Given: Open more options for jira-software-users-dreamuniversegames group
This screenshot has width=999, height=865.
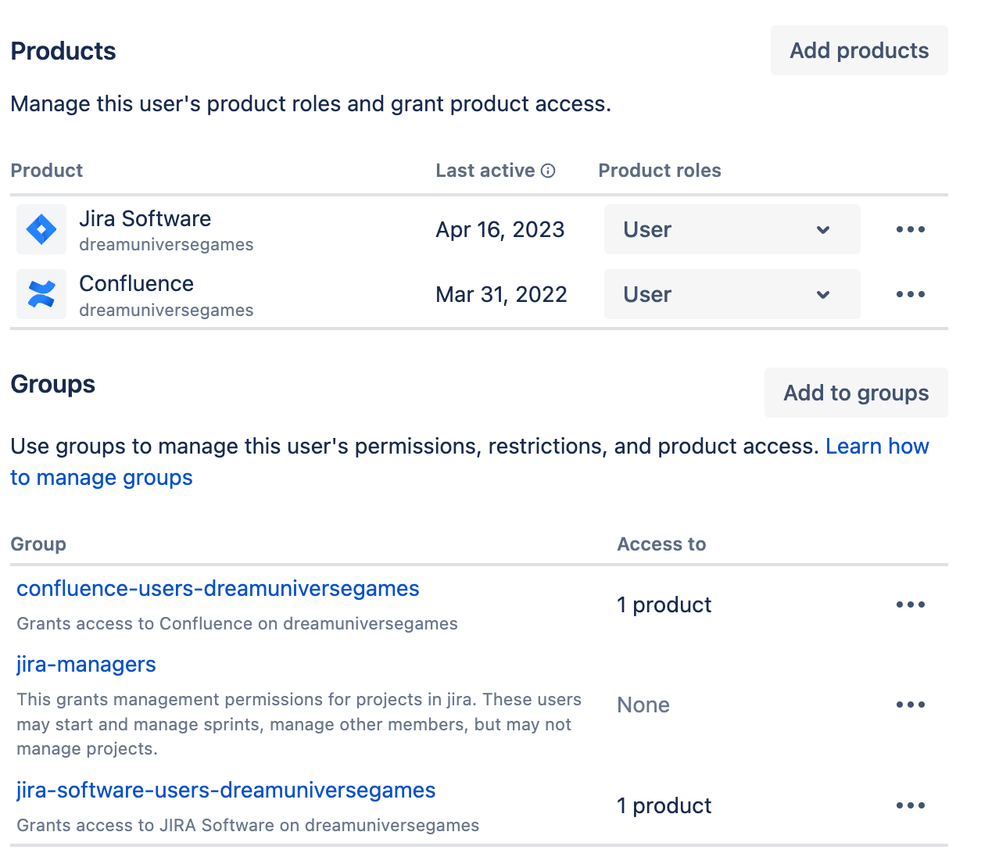Looking at the screenshot, I should pyautogui.click(x=910, y=806).
